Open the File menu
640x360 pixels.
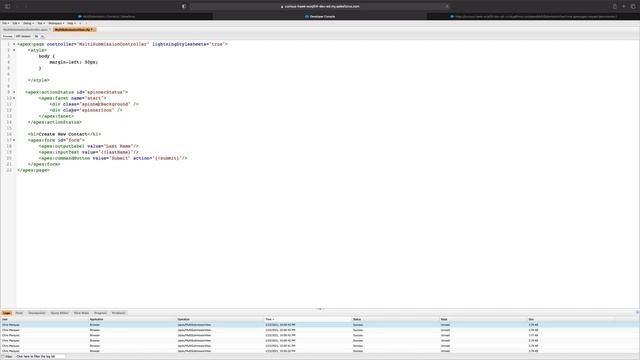[x=5, y=23]
